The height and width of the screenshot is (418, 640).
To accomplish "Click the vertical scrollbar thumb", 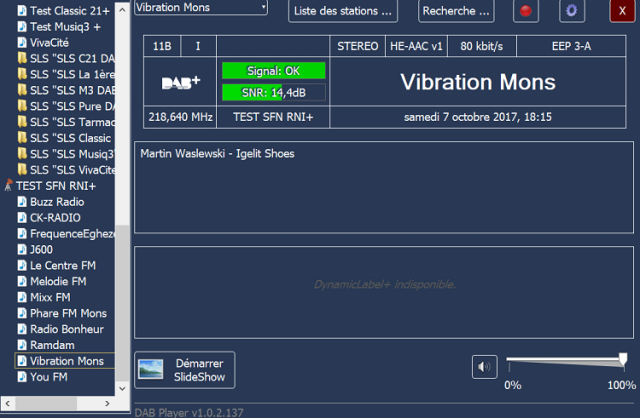I will pos(122,302).
